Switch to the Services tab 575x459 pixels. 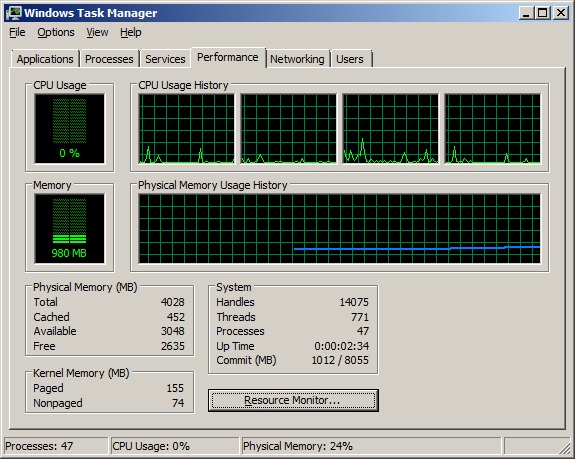[x=165, y=59]
